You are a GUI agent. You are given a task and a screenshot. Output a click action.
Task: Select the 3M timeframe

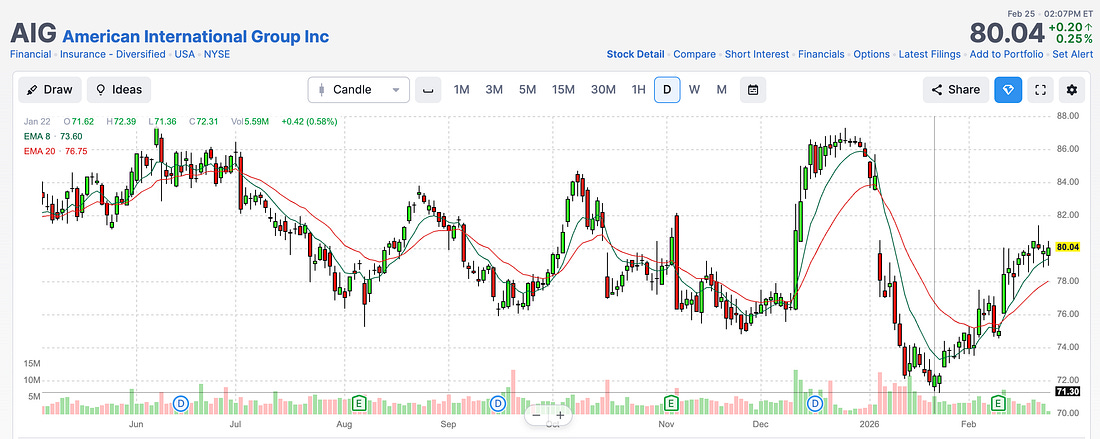tap(495, 90)
